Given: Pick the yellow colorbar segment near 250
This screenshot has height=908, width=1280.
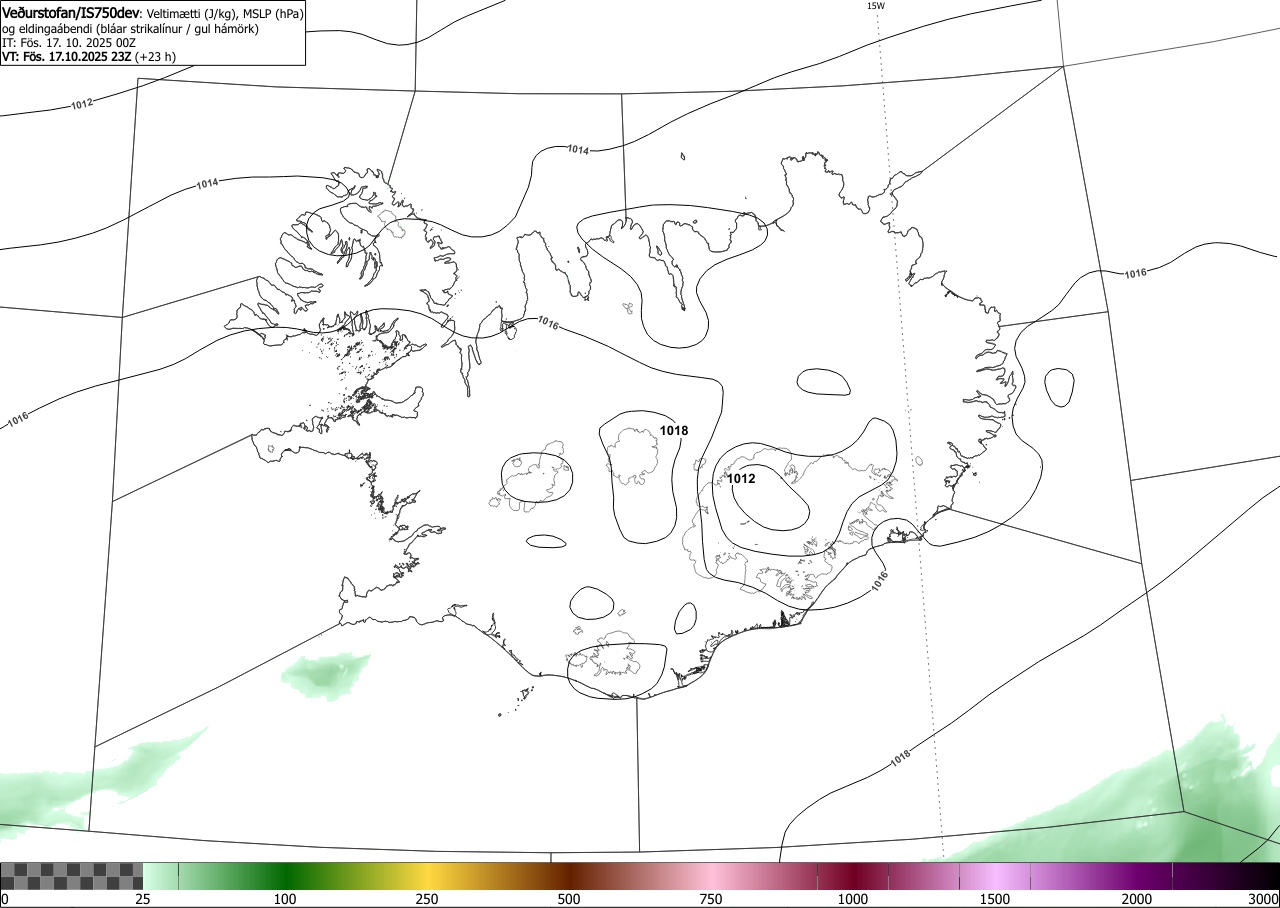Looking at the screenshot, I should tap(427, 876).
